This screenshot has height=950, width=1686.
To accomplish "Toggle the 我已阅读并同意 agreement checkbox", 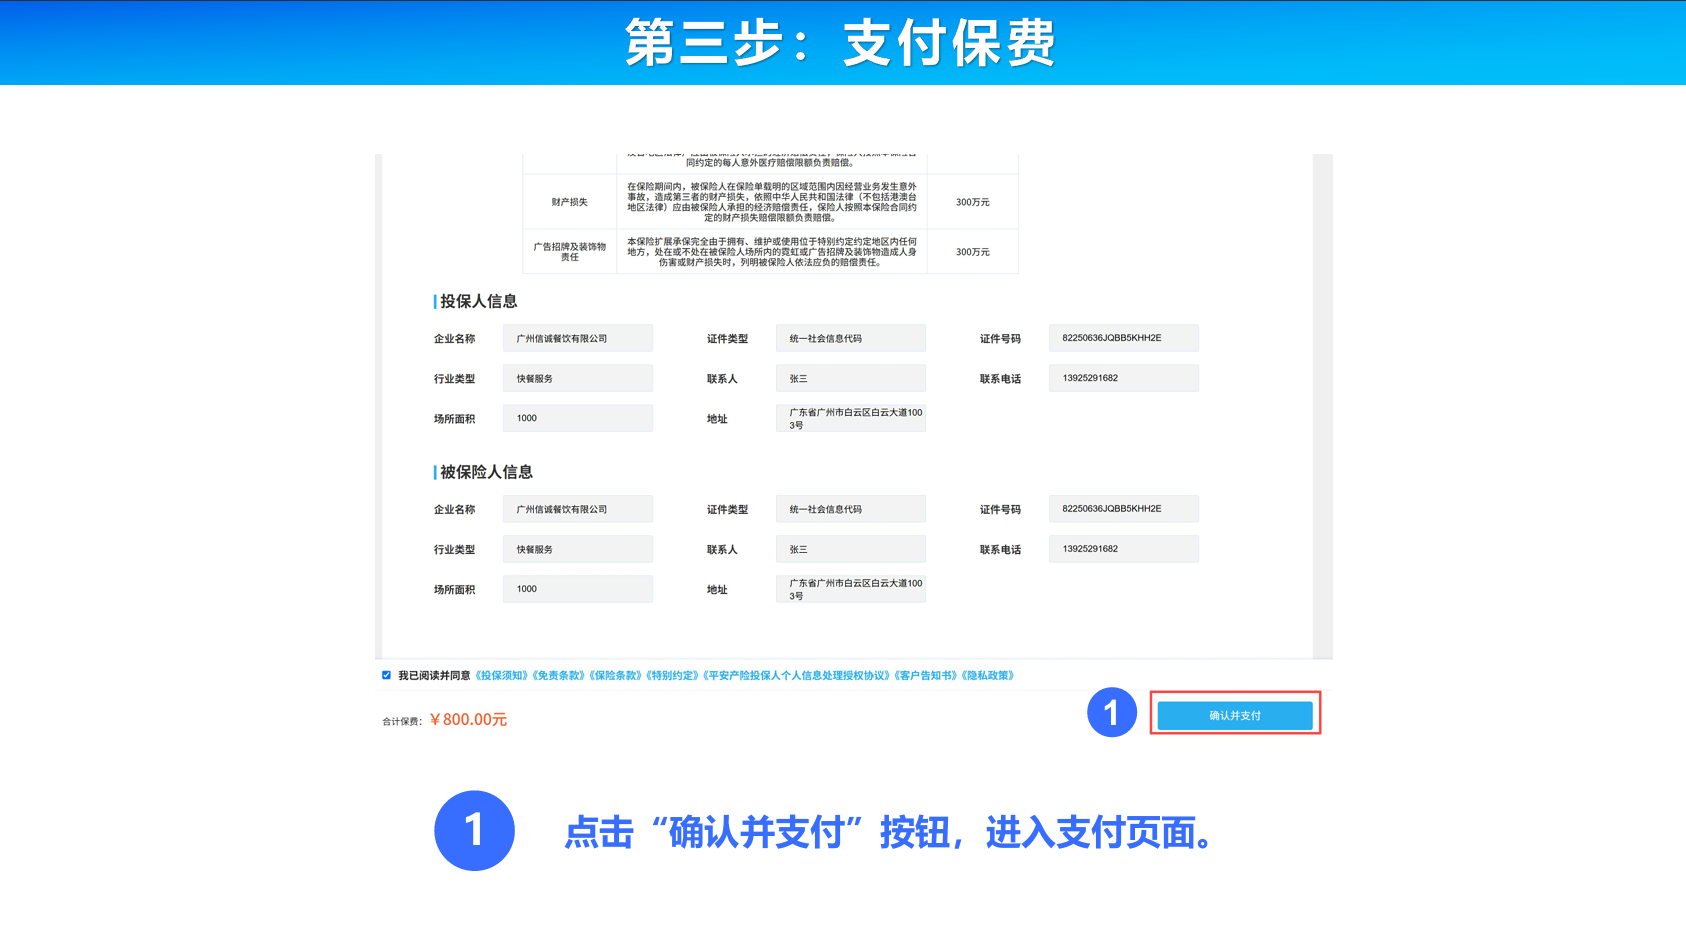I will (x=387, y=675).
